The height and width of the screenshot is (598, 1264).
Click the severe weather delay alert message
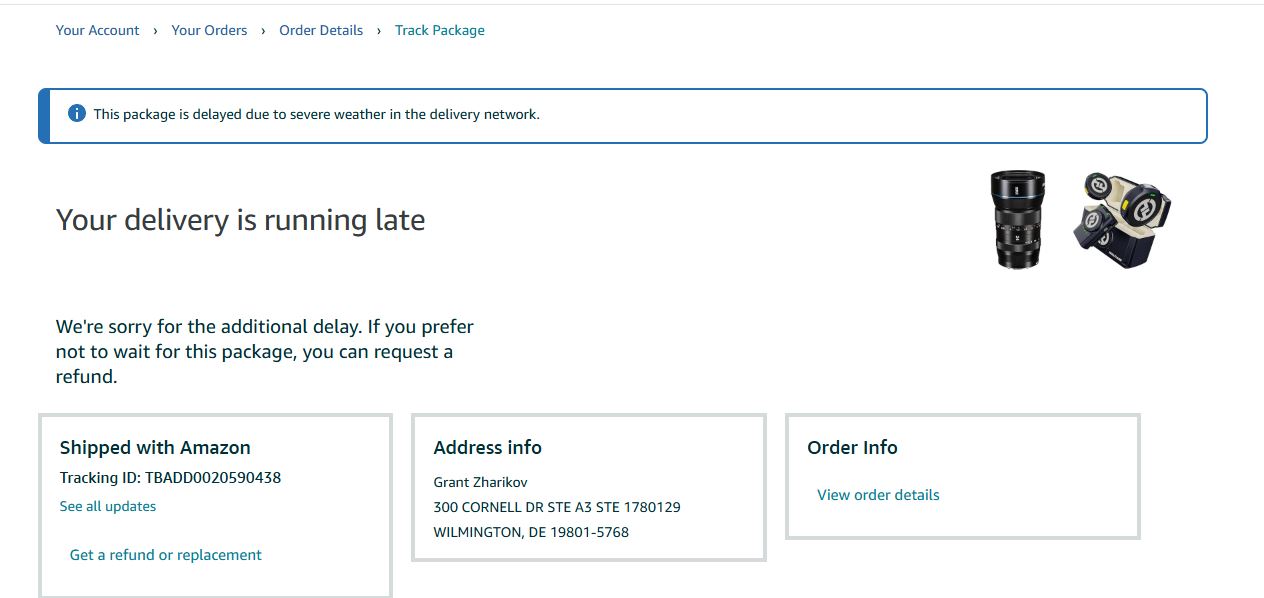tap(317, 114)
